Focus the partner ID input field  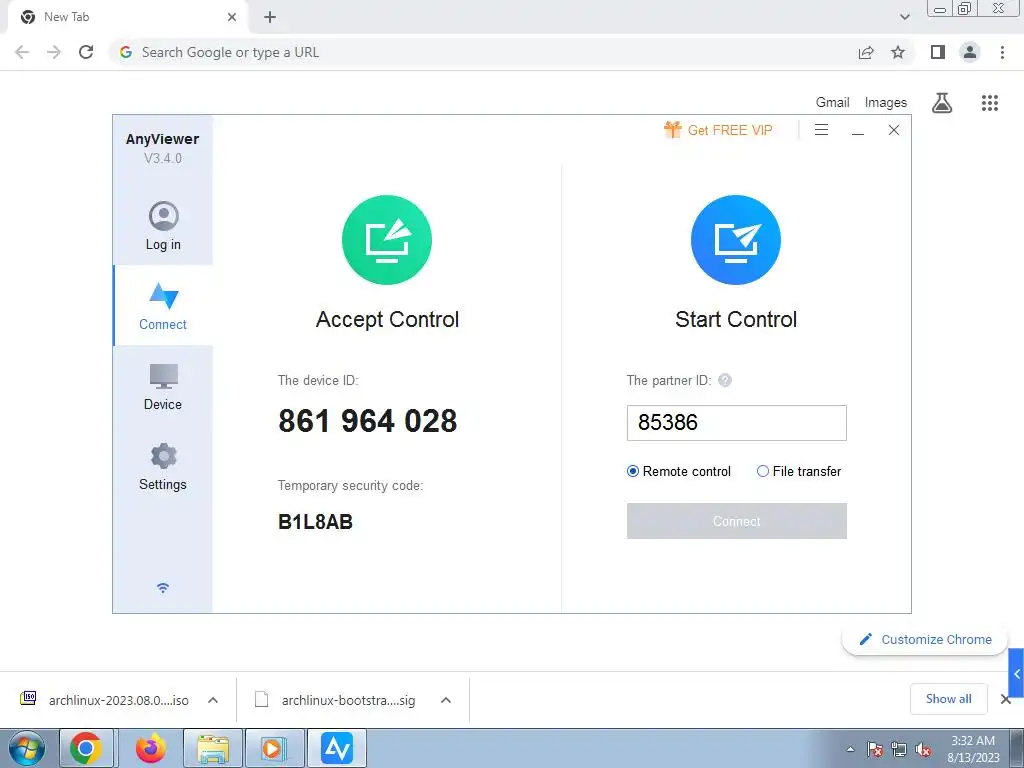pyautogui.click(x=737, y=423)
